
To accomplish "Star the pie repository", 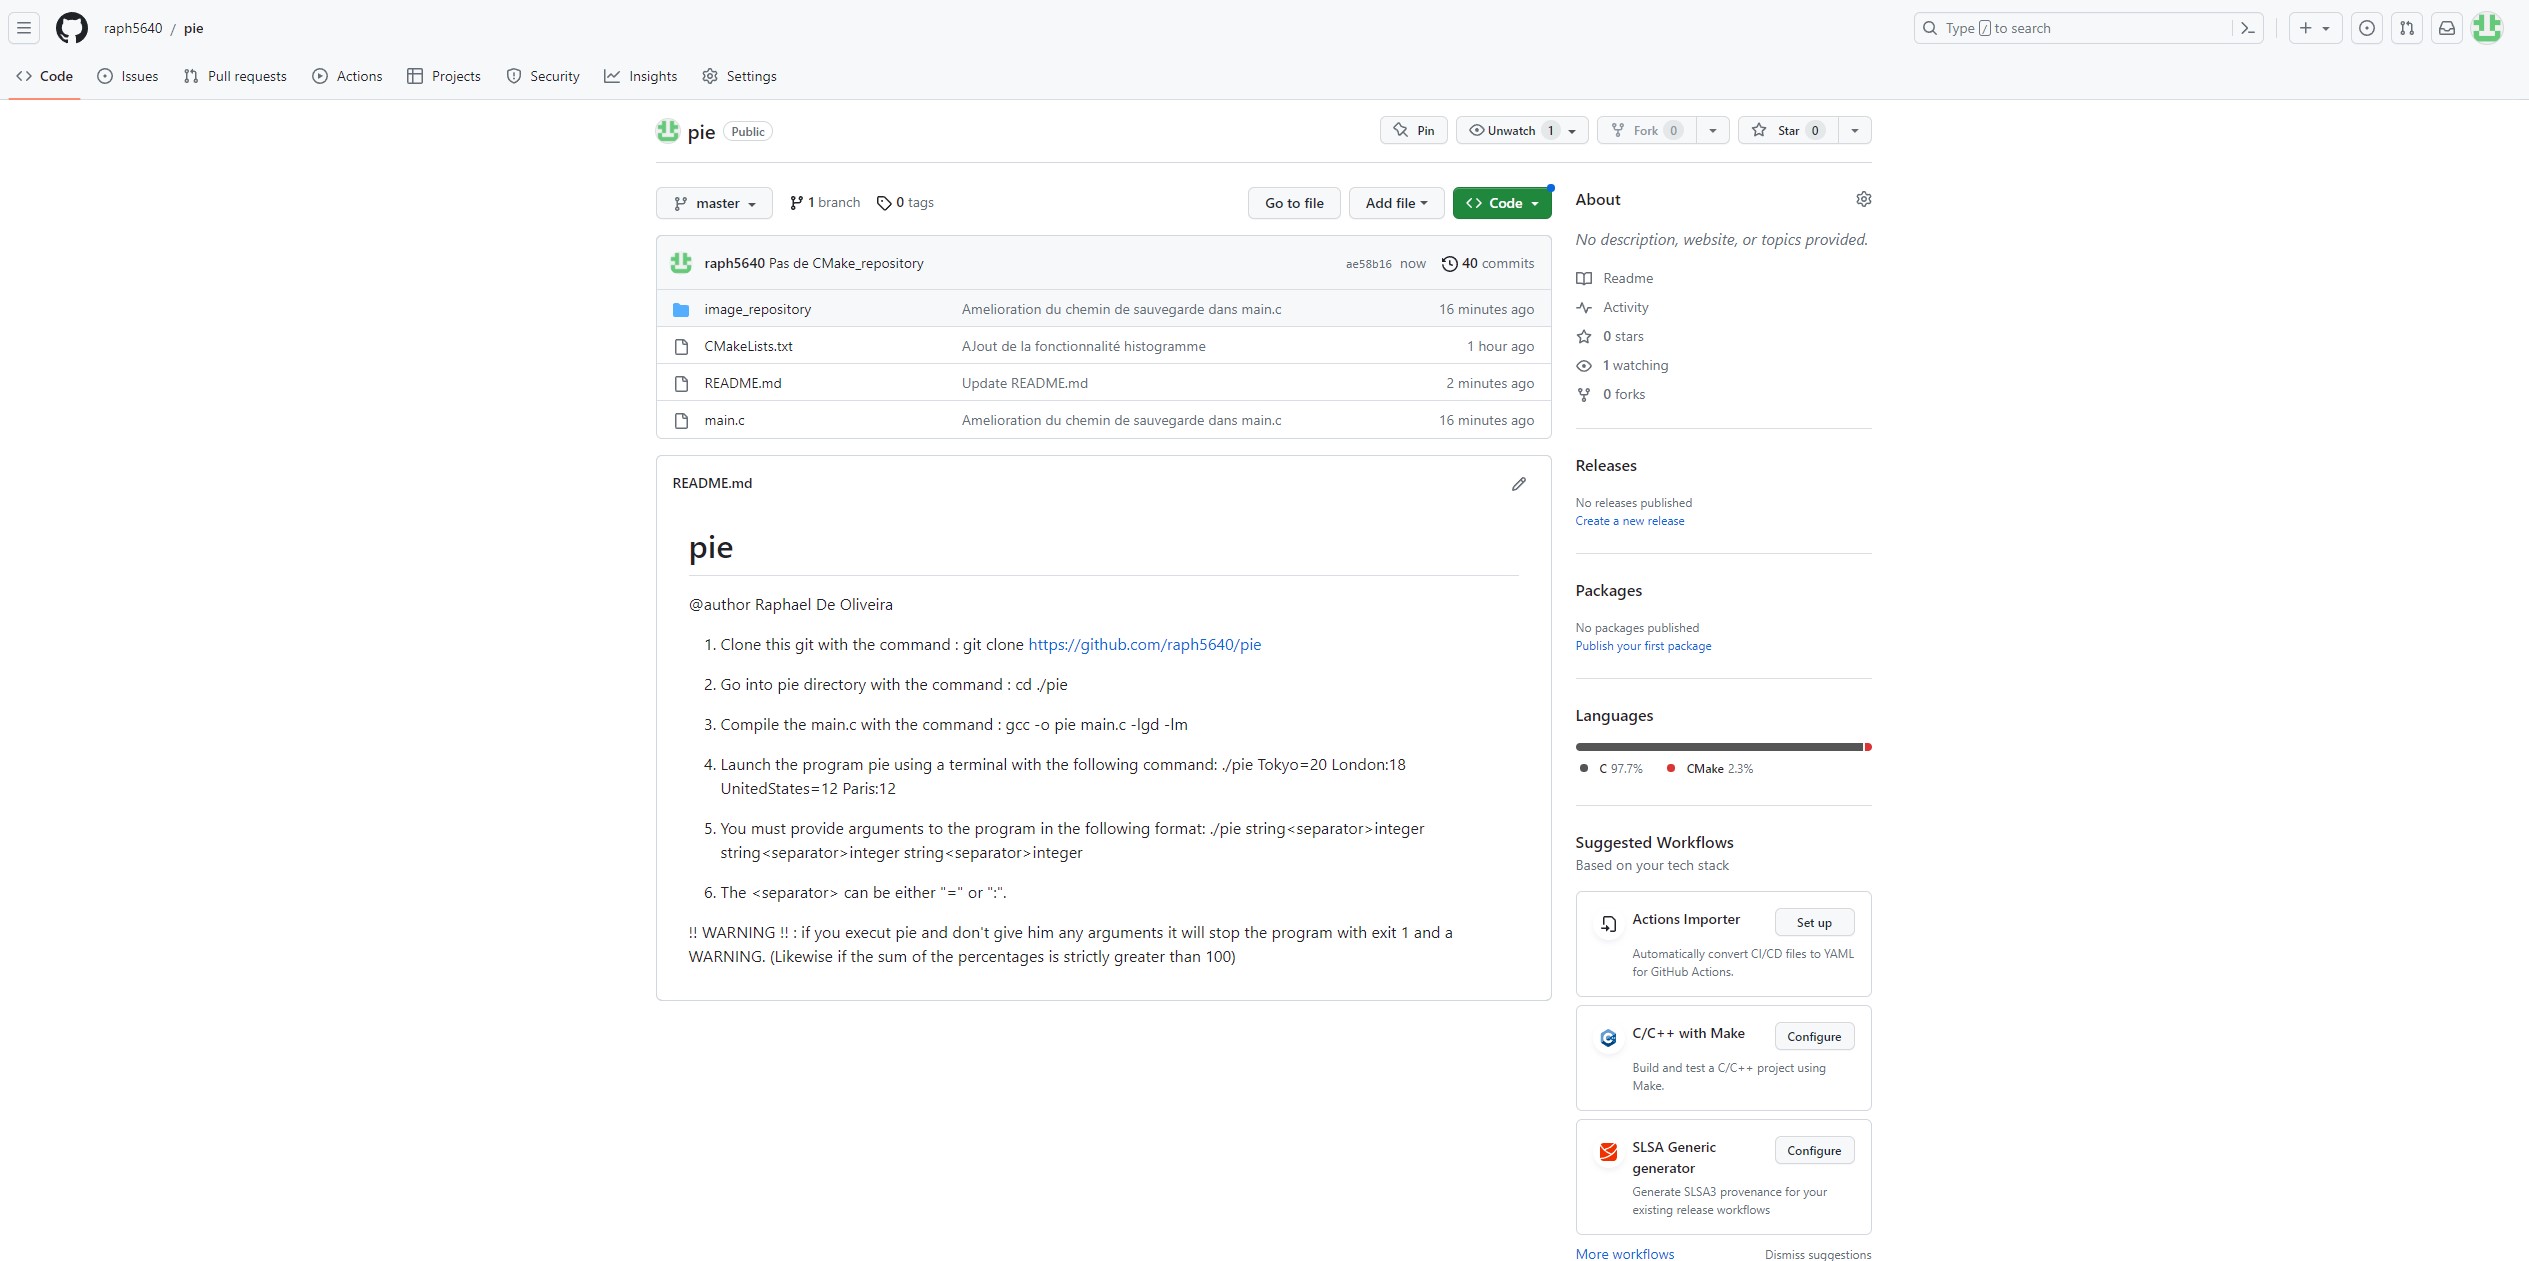I will [1786, 131].
